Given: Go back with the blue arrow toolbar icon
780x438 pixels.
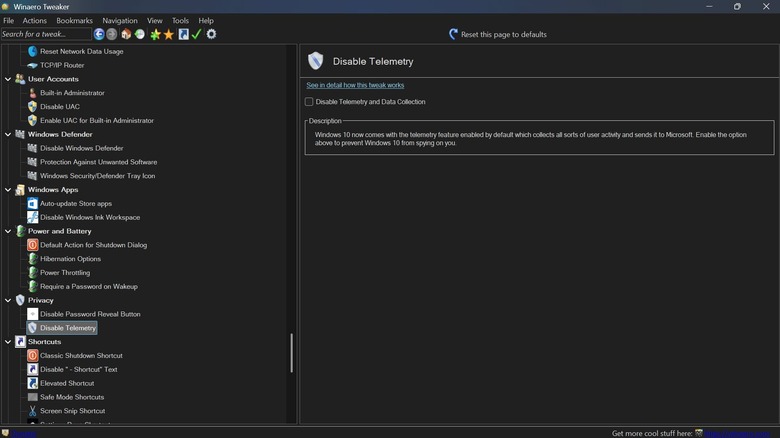Looking at the screenshot, I should (x=99, y=34).
